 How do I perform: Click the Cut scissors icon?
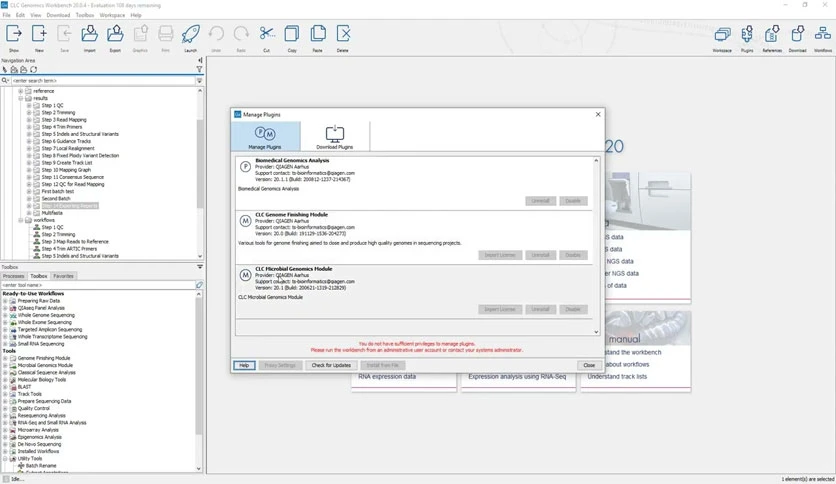(266, 34)
